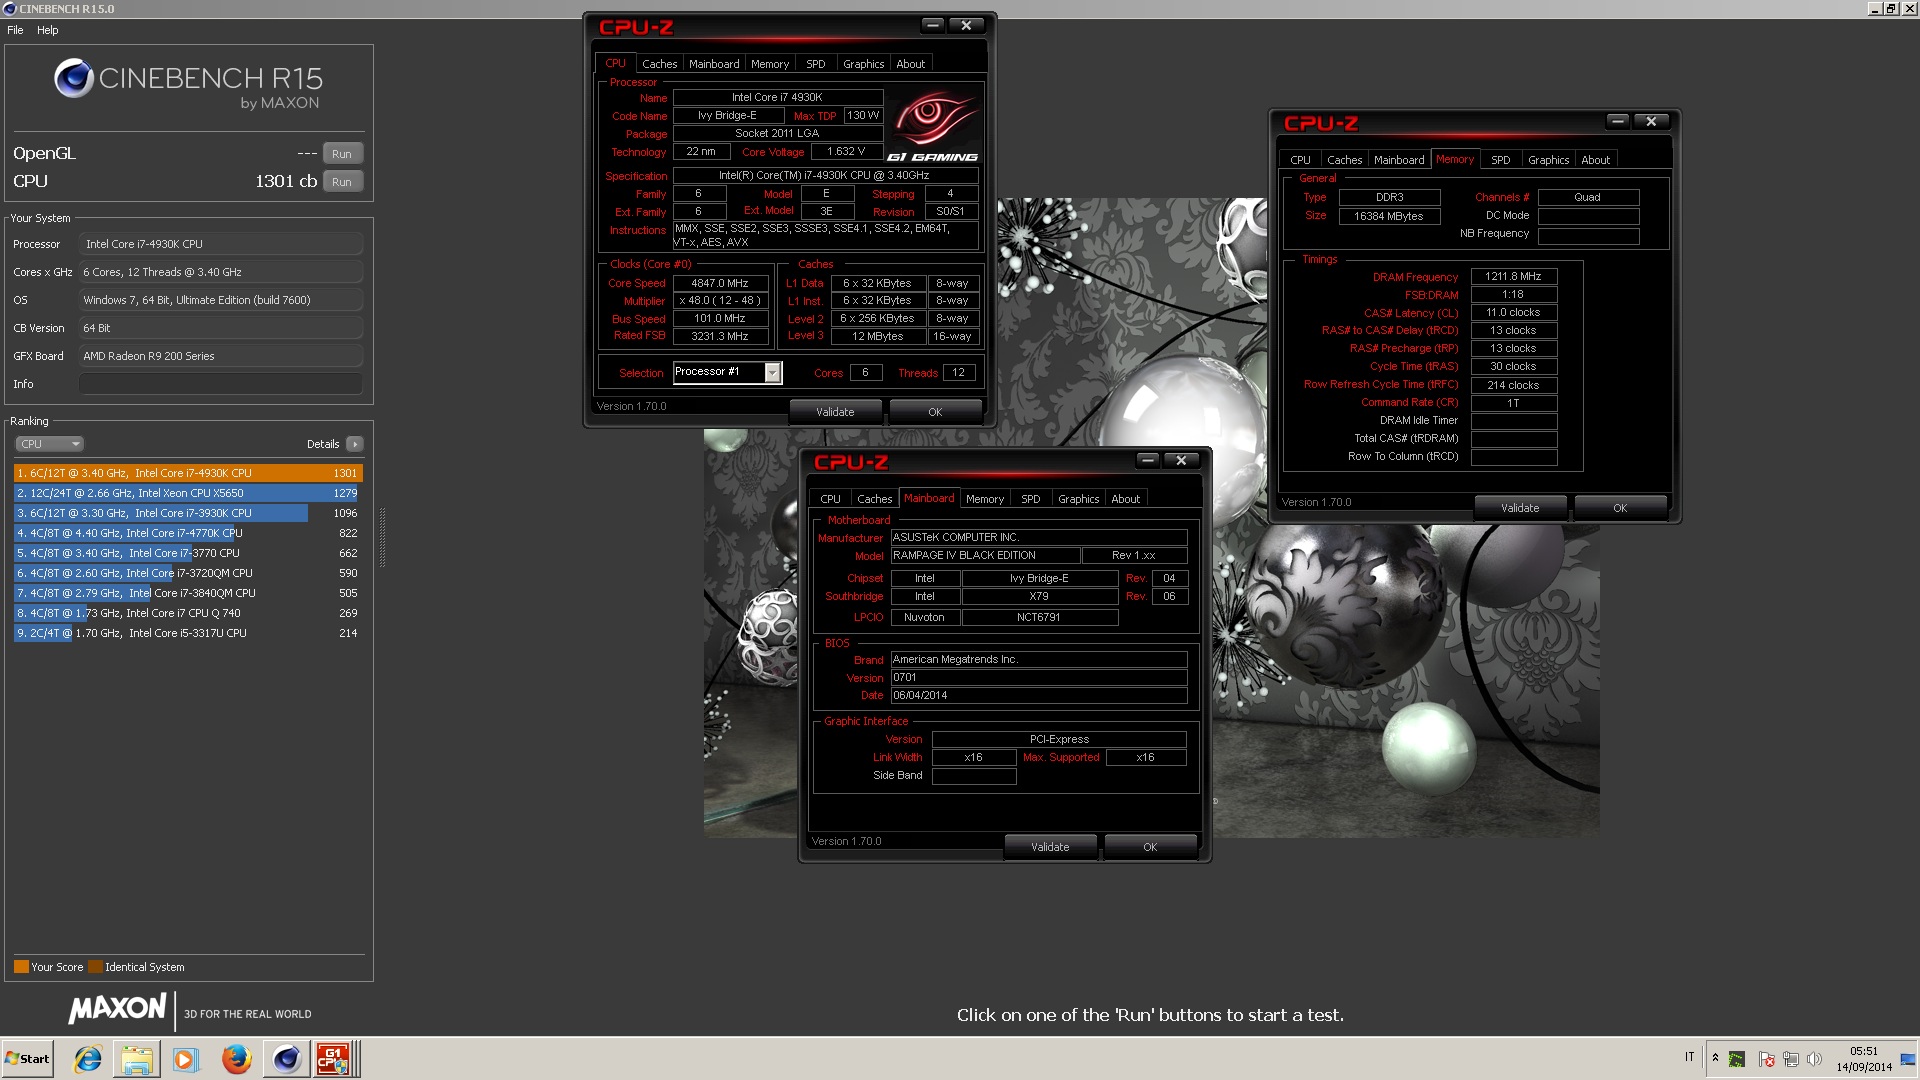The height and width of the screenshot is (1080, 1920).
Task: Switch to SPD tab in Memory window
Action: [1500, 160]
